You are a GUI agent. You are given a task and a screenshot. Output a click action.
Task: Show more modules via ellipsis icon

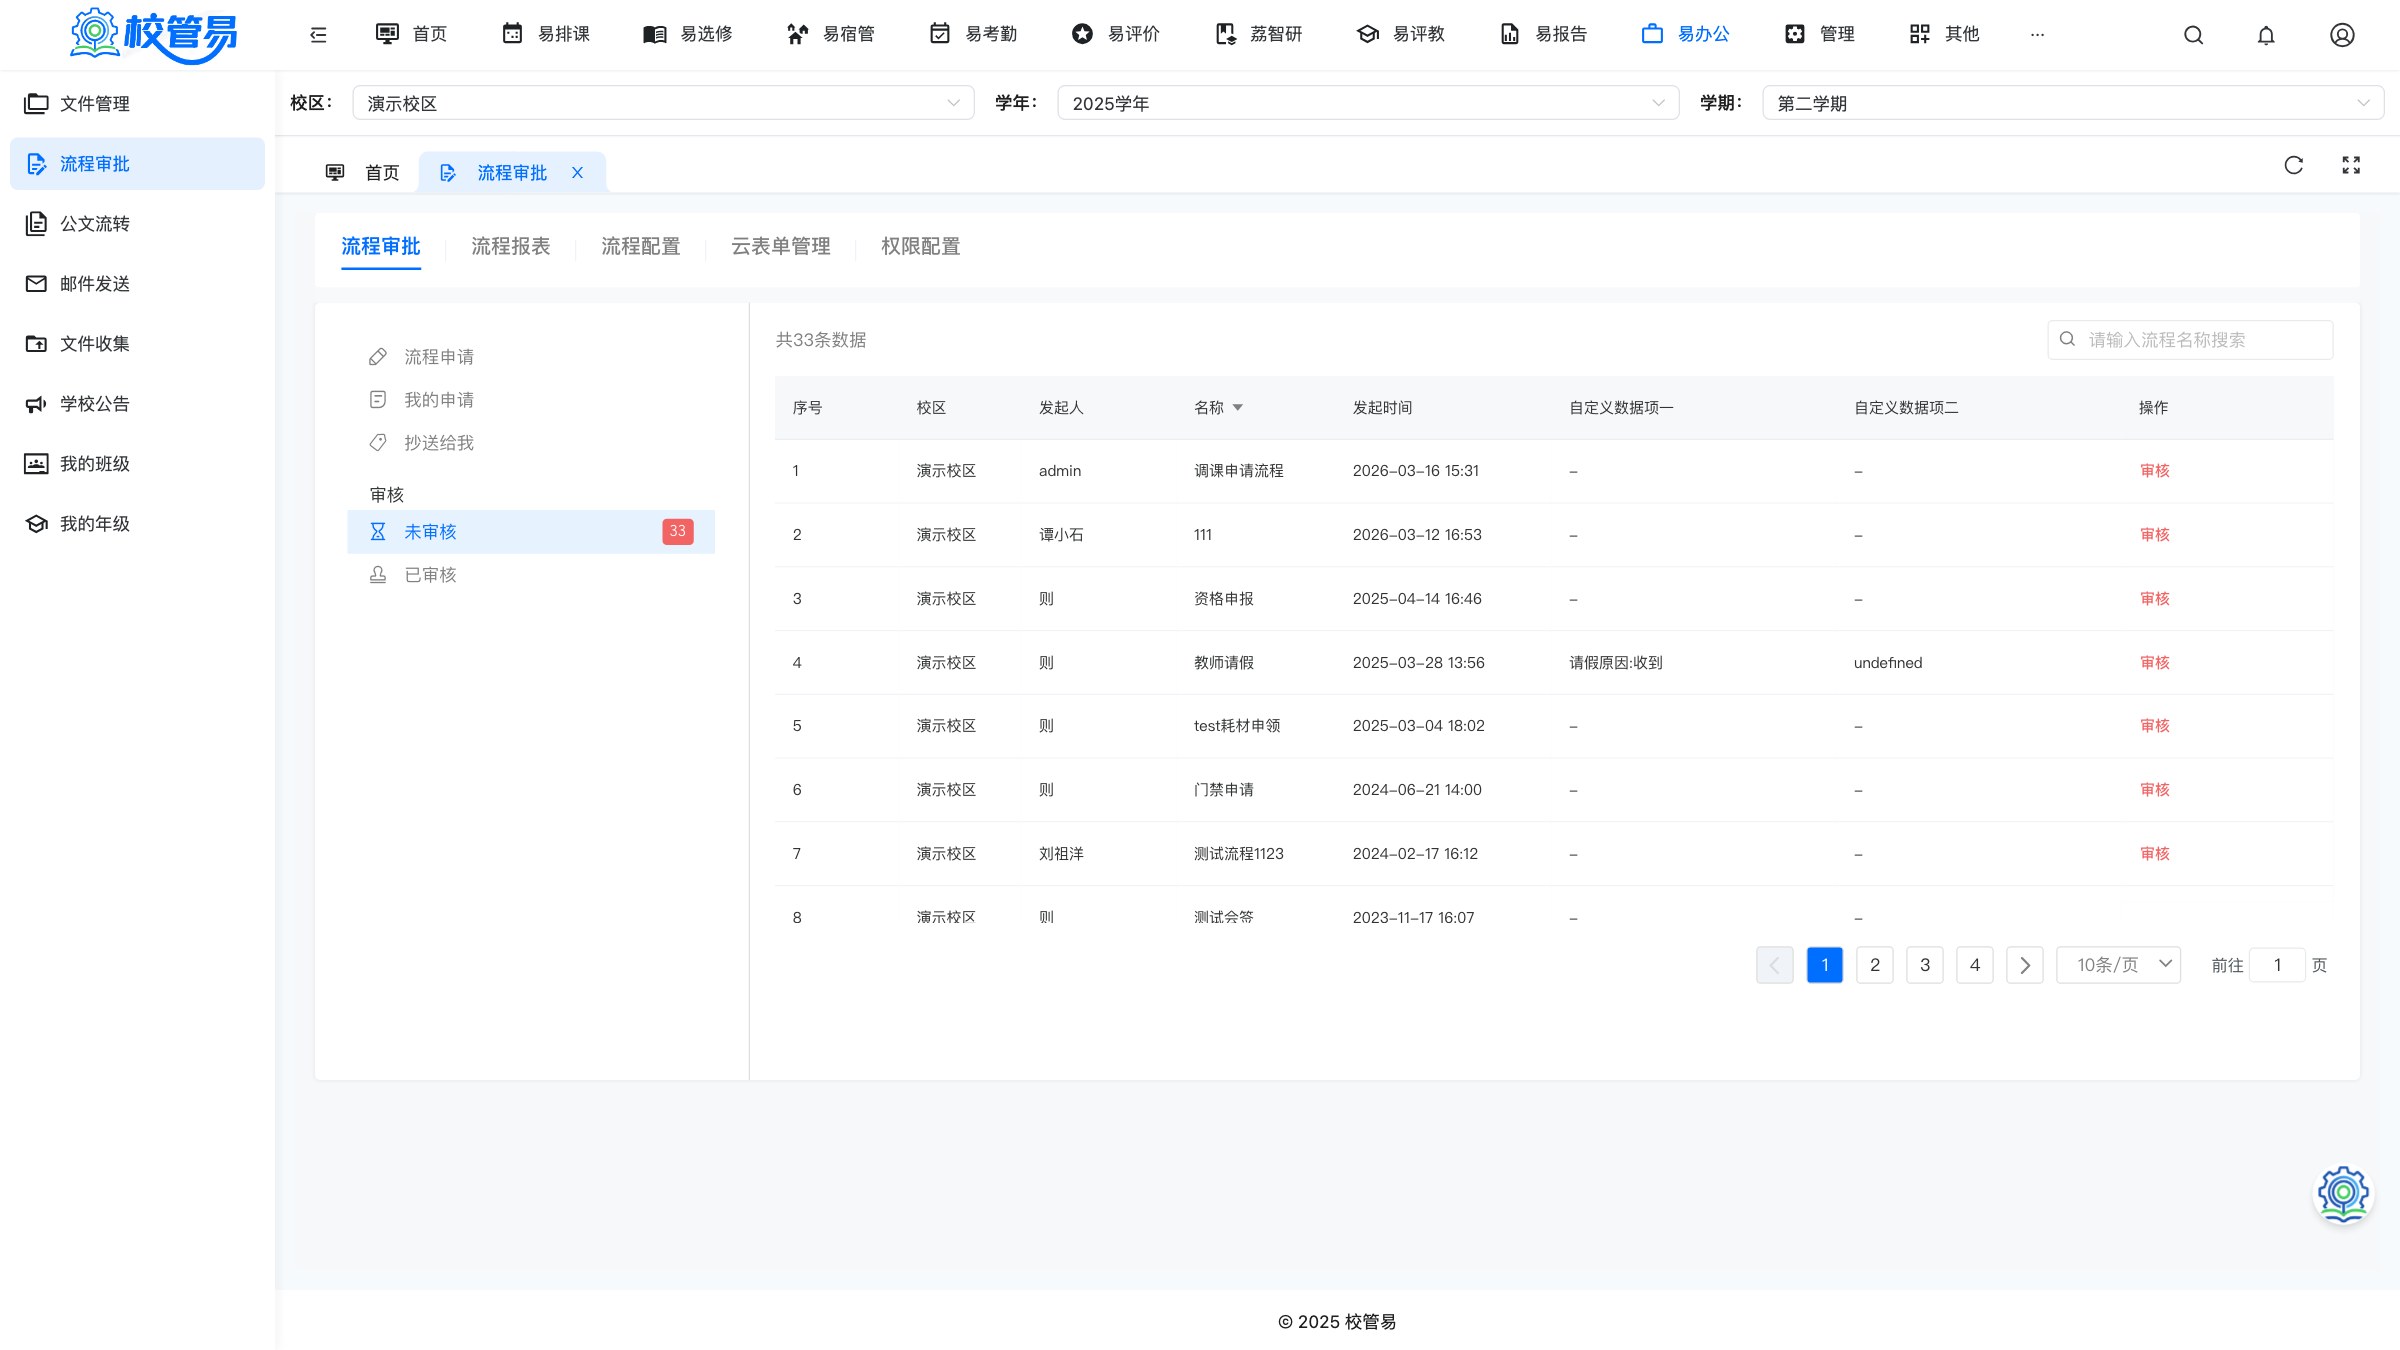tap(2037, 35)
